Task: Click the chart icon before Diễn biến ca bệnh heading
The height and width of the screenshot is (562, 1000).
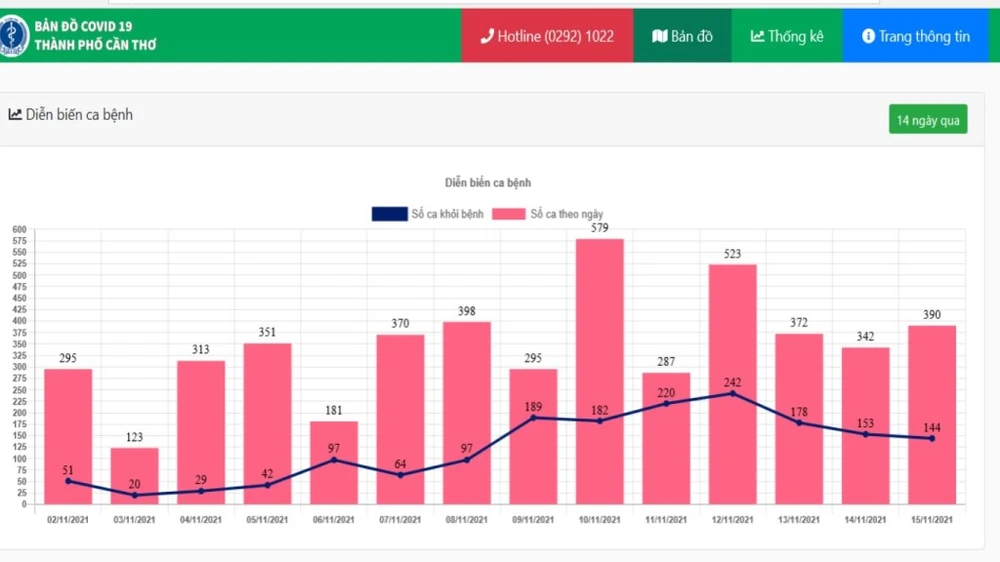Action: click(x=15, y=115)
